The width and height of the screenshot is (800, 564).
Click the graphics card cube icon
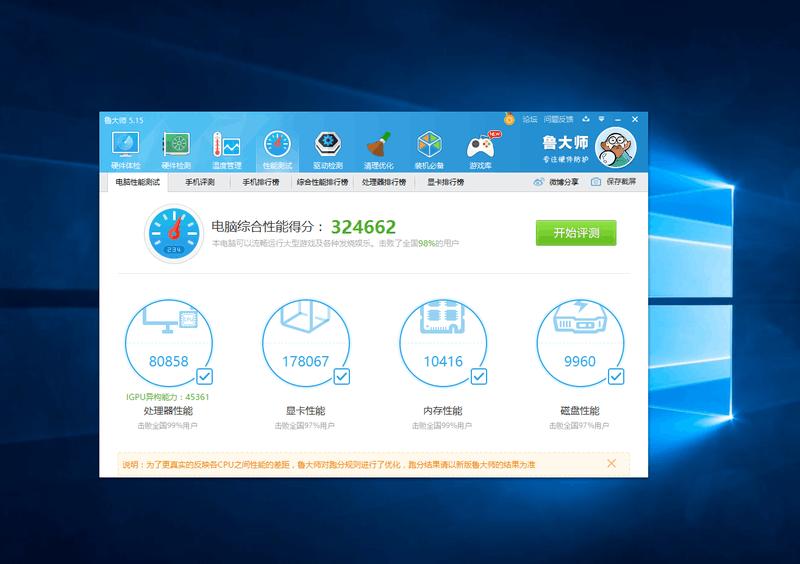pos(305,316)
